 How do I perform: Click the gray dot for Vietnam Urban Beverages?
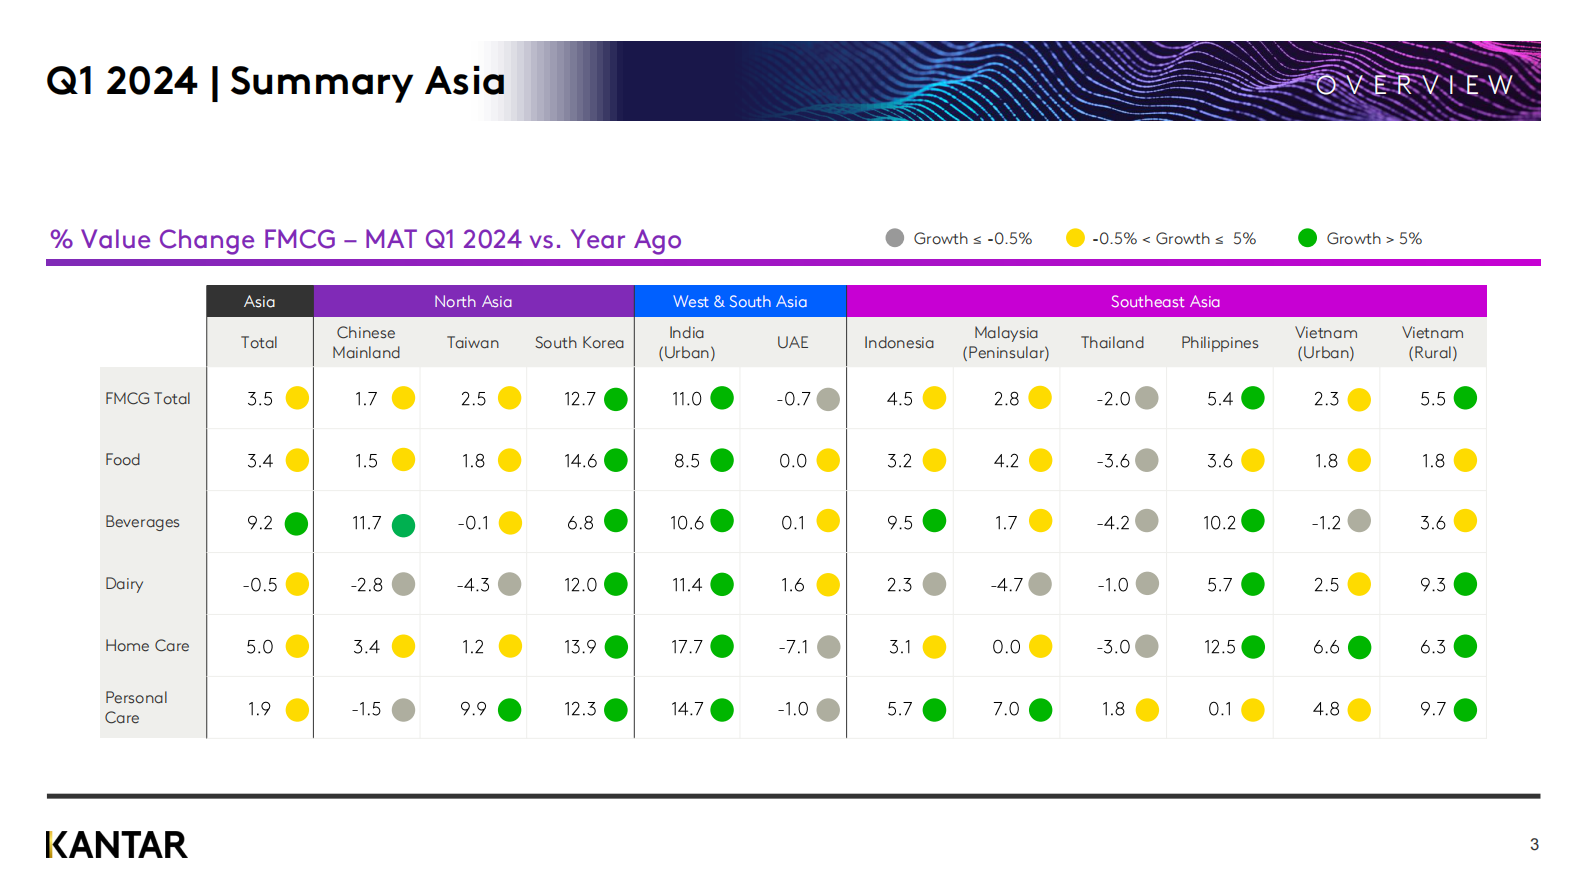tap(1359, 521)
